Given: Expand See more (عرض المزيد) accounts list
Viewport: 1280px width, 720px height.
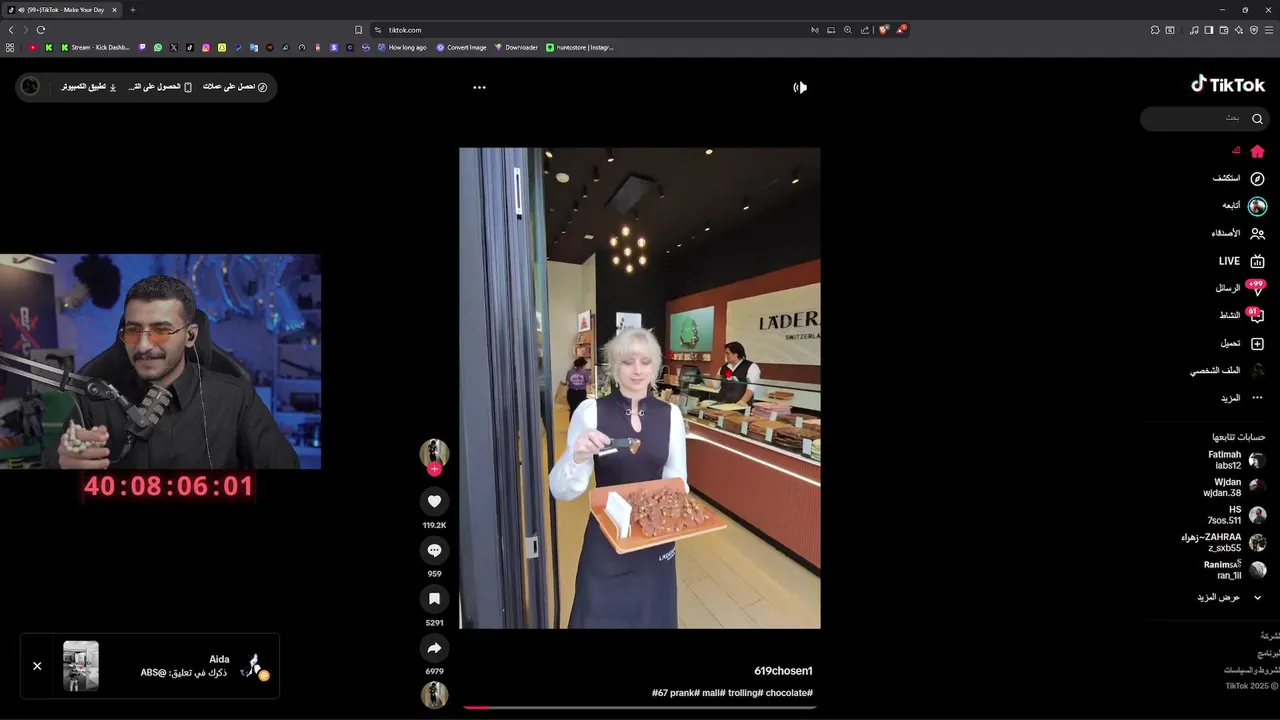Looking at the screenshot, I should point(1230,597).
